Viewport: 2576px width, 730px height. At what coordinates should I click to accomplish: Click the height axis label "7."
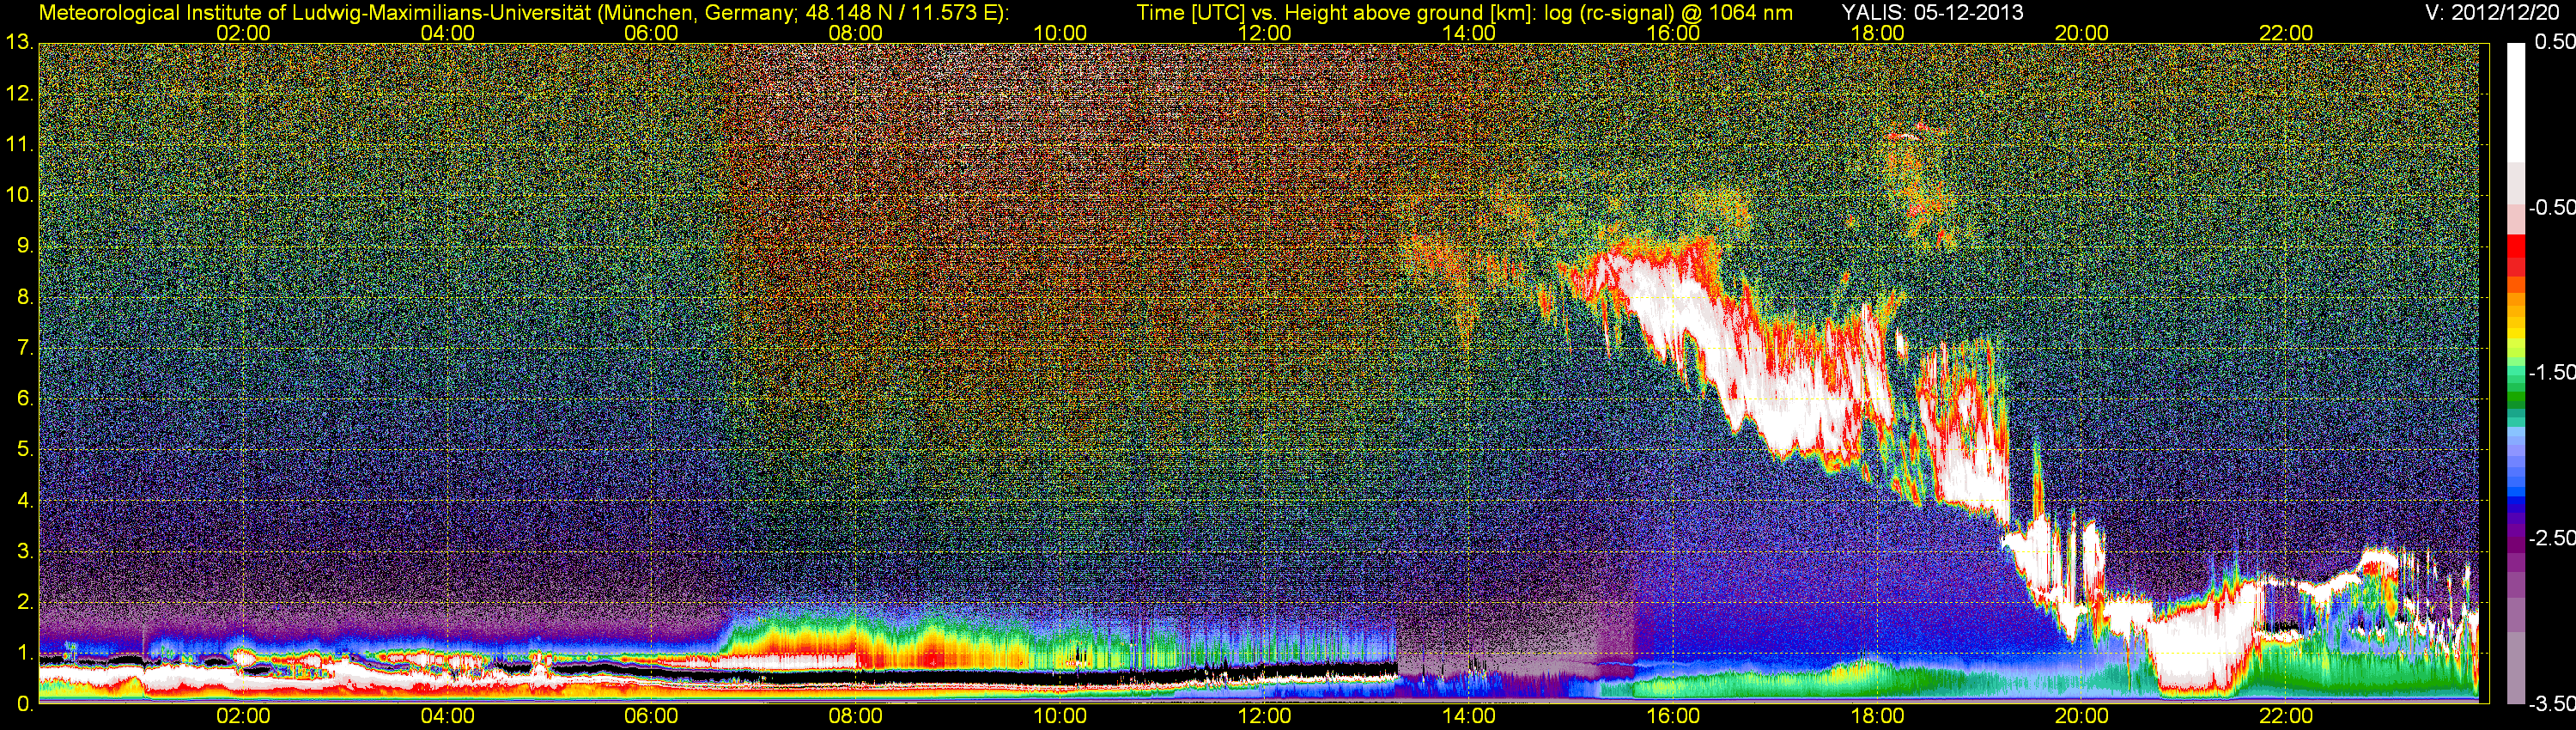point(24,348)
